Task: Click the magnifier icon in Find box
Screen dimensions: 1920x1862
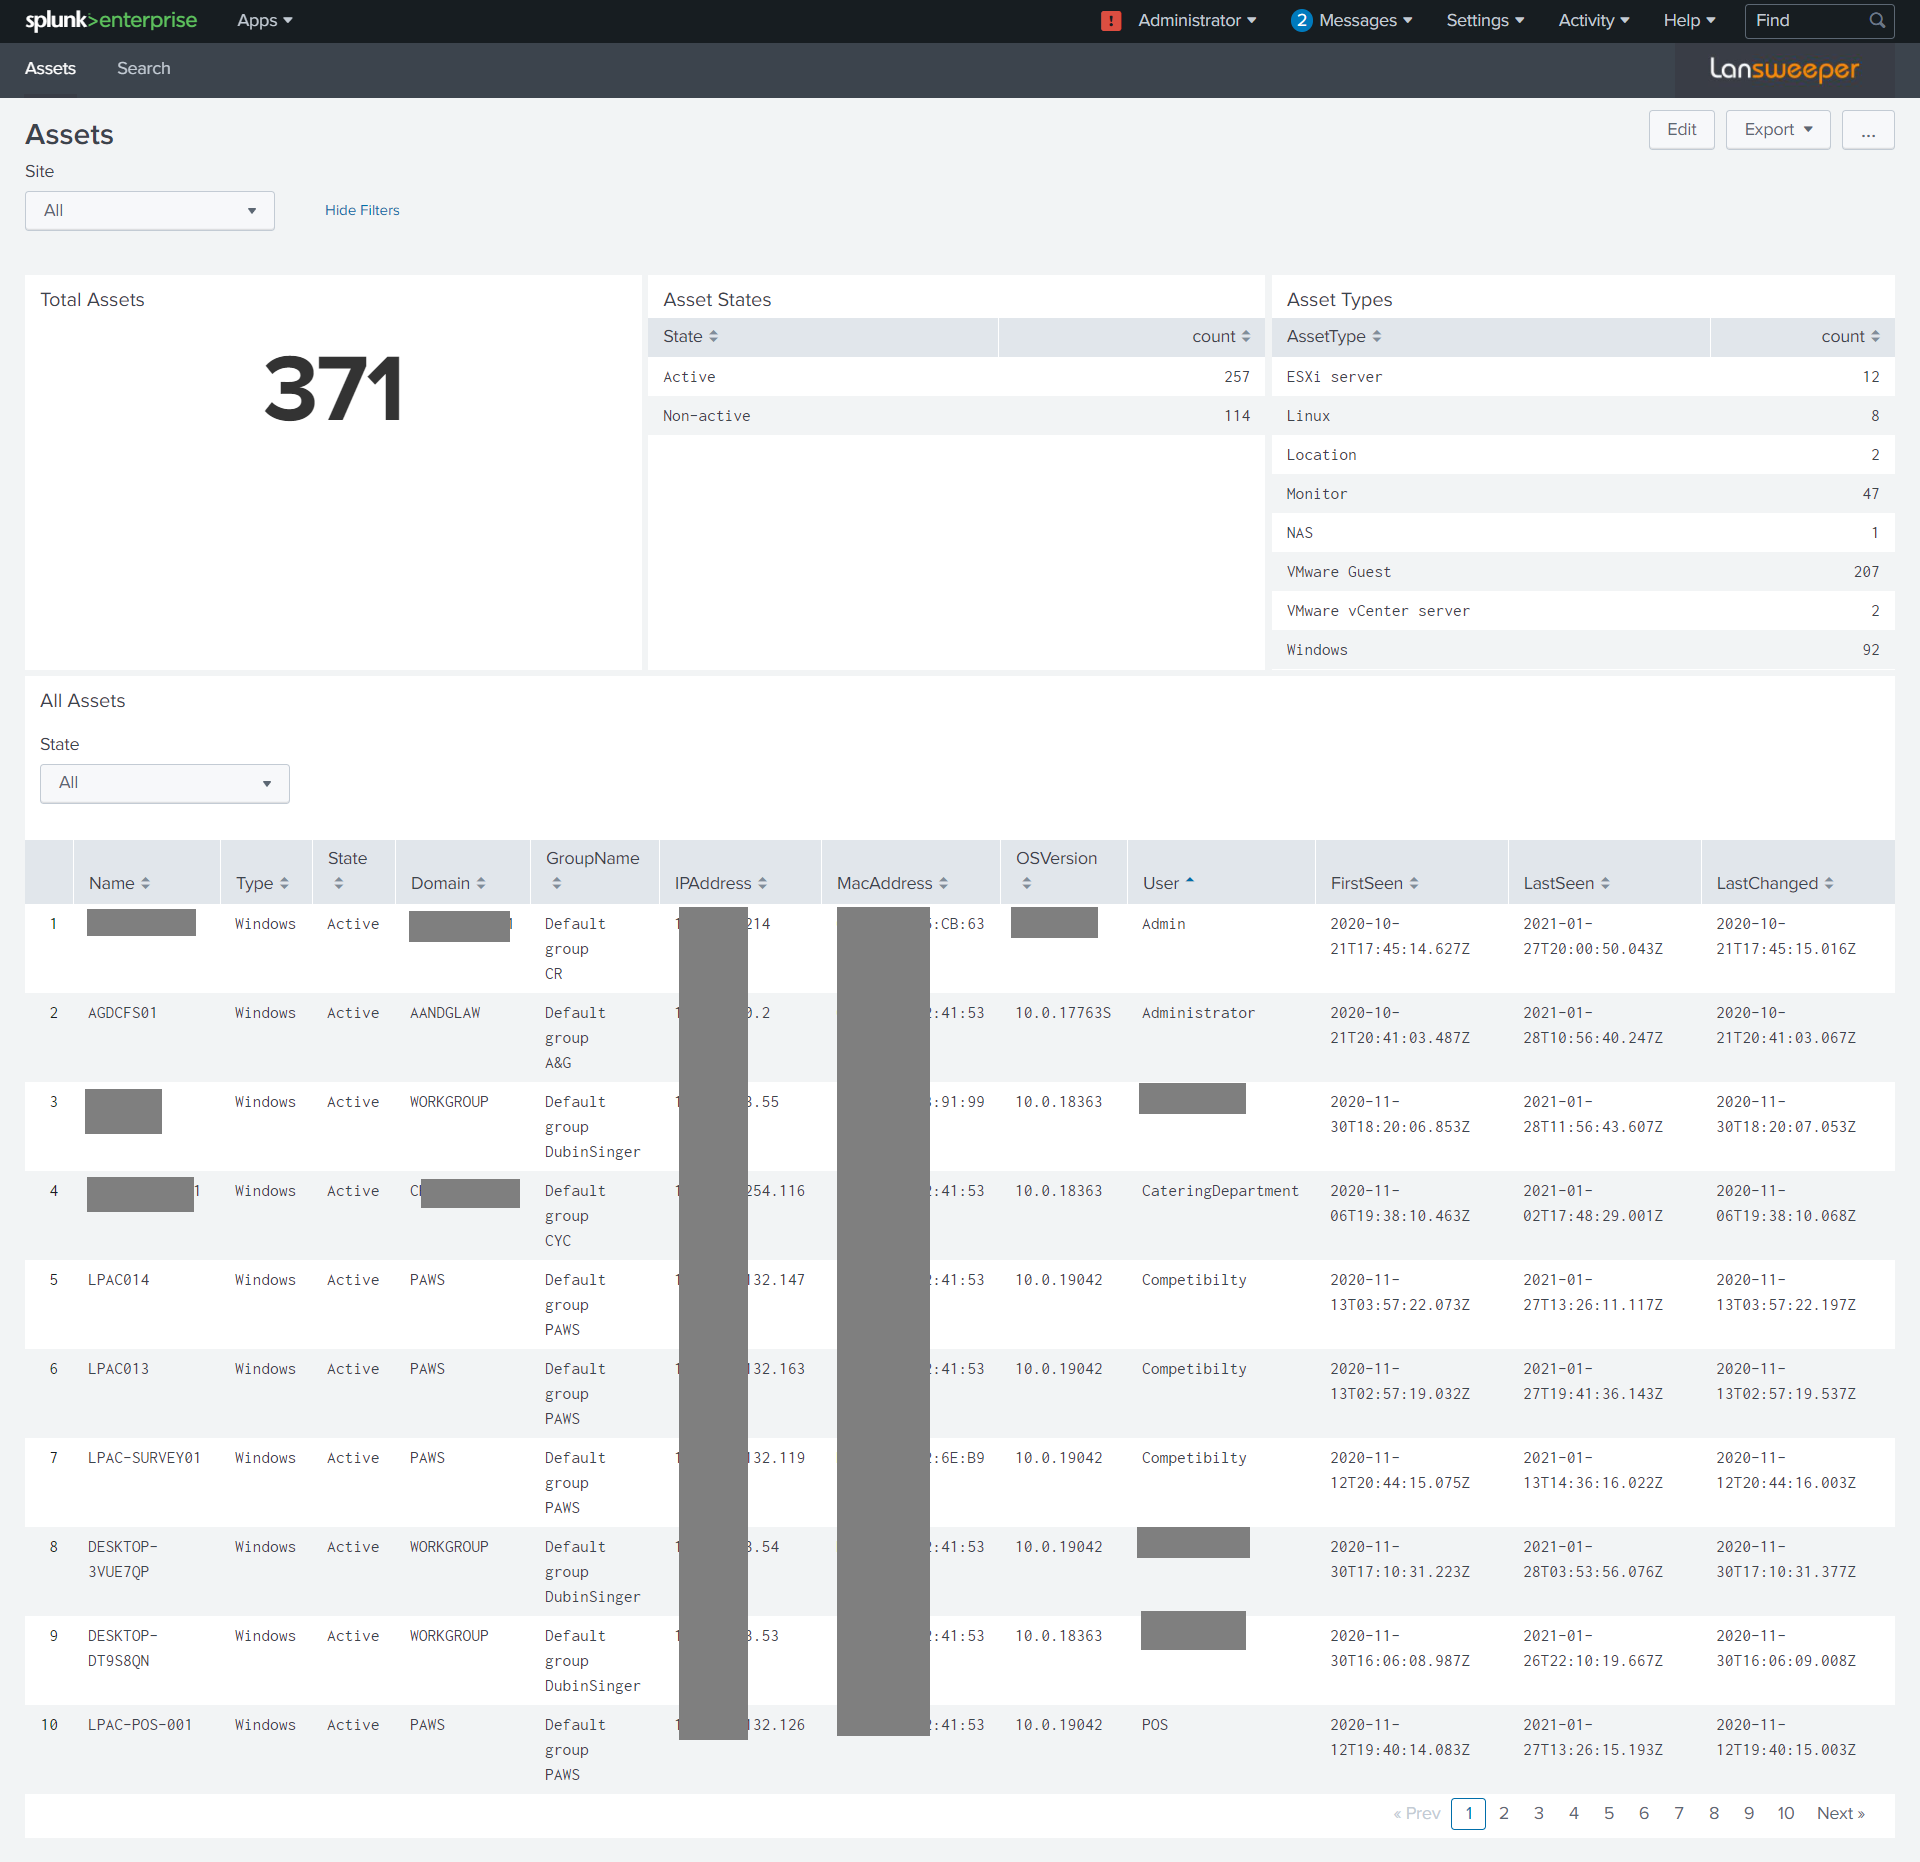Action: [1877, 21]
